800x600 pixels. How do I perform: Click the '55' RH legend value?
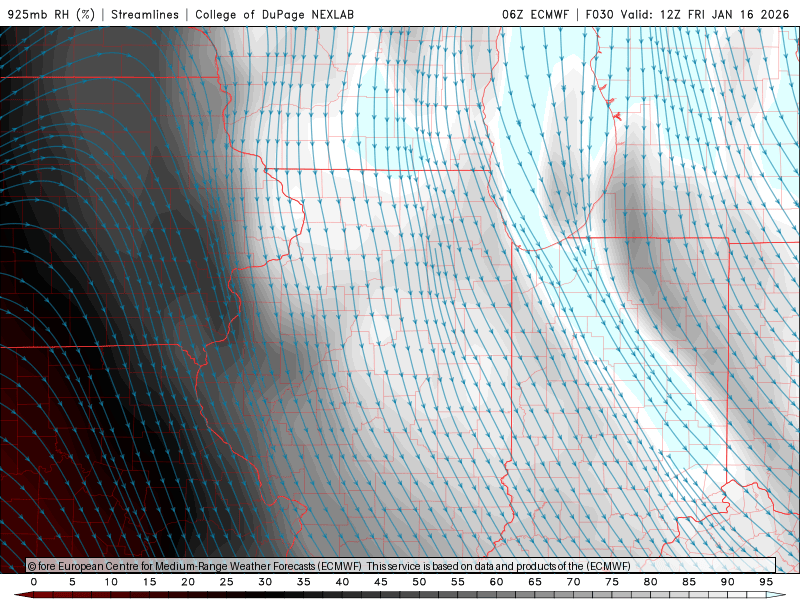pyautogui.click(x=458, y=582)
